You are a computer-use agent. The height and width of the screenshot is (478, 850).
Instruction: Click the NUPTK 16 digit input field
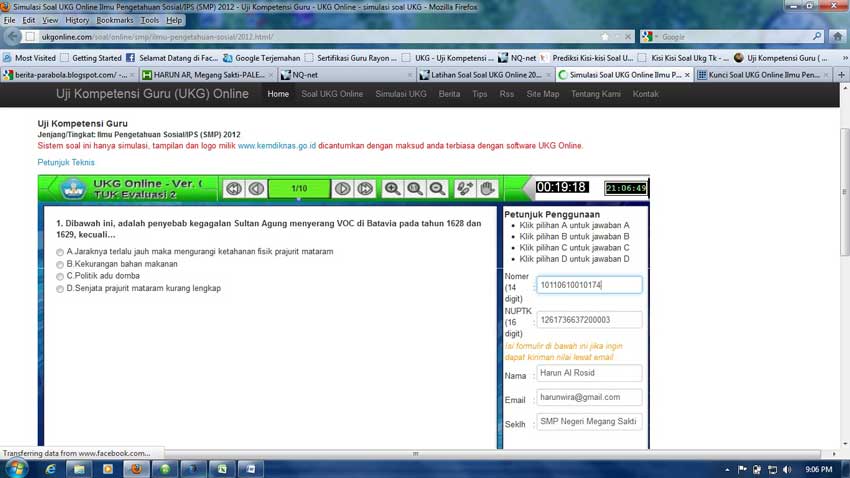tap(589, 320)
